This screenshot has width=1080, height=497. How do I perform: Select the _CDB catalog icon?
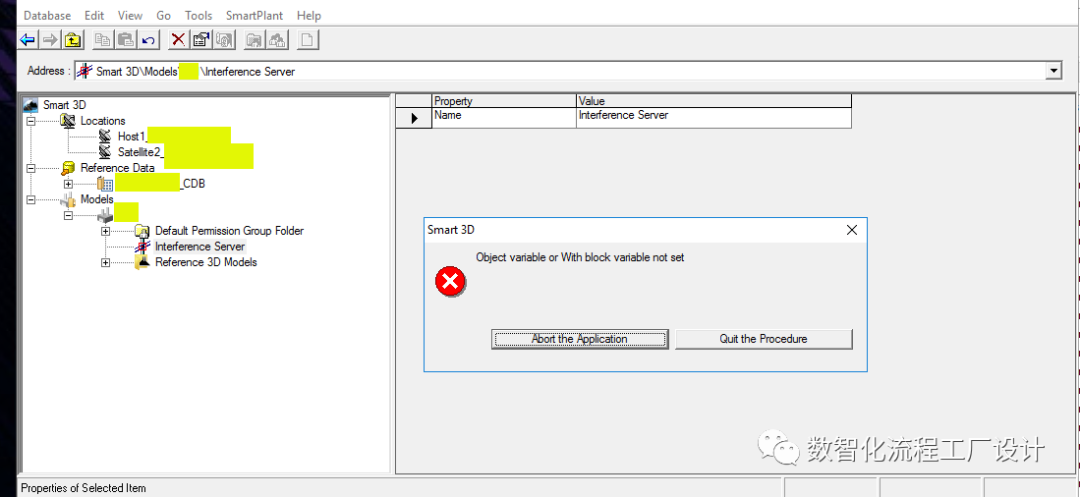(x=105, y=184)
